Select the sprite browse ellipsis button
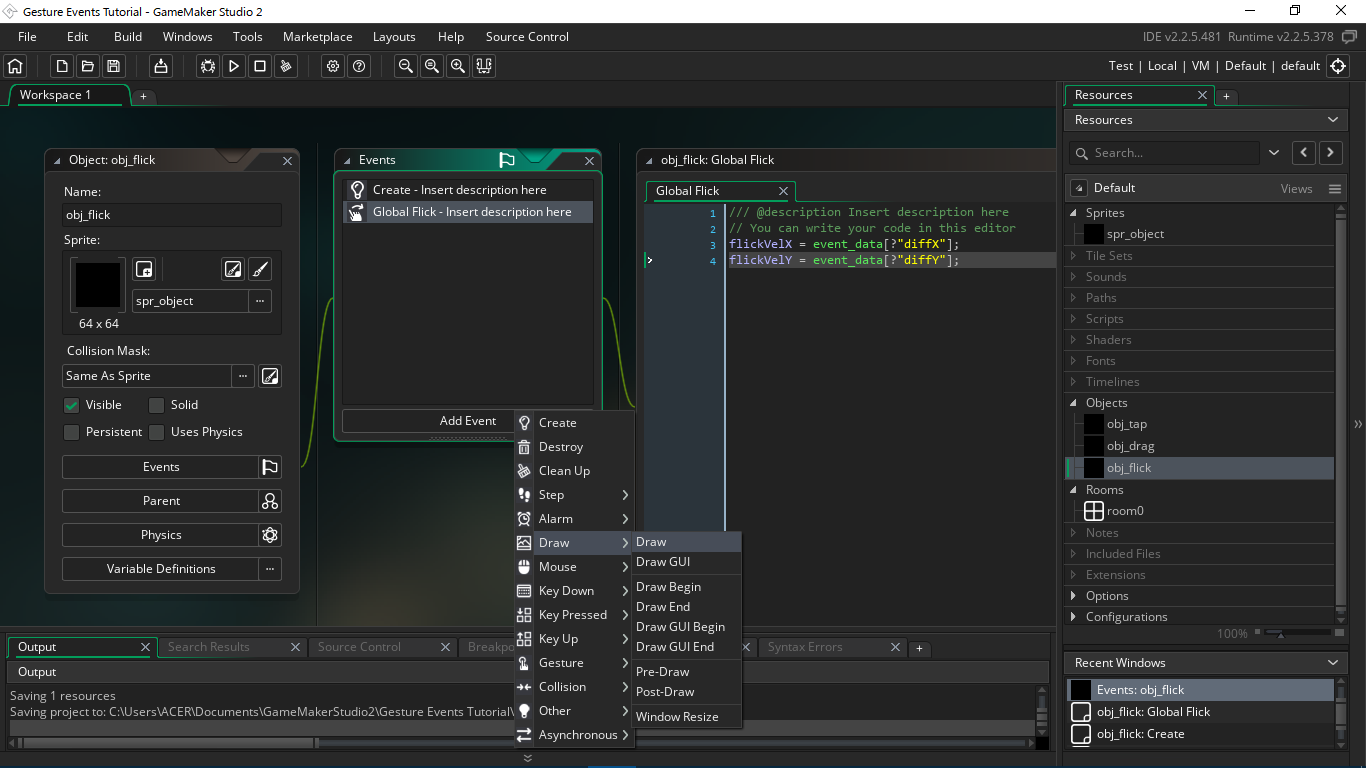Image resolution: width=1366 pixels, height=768 pixels. point(260,301)
